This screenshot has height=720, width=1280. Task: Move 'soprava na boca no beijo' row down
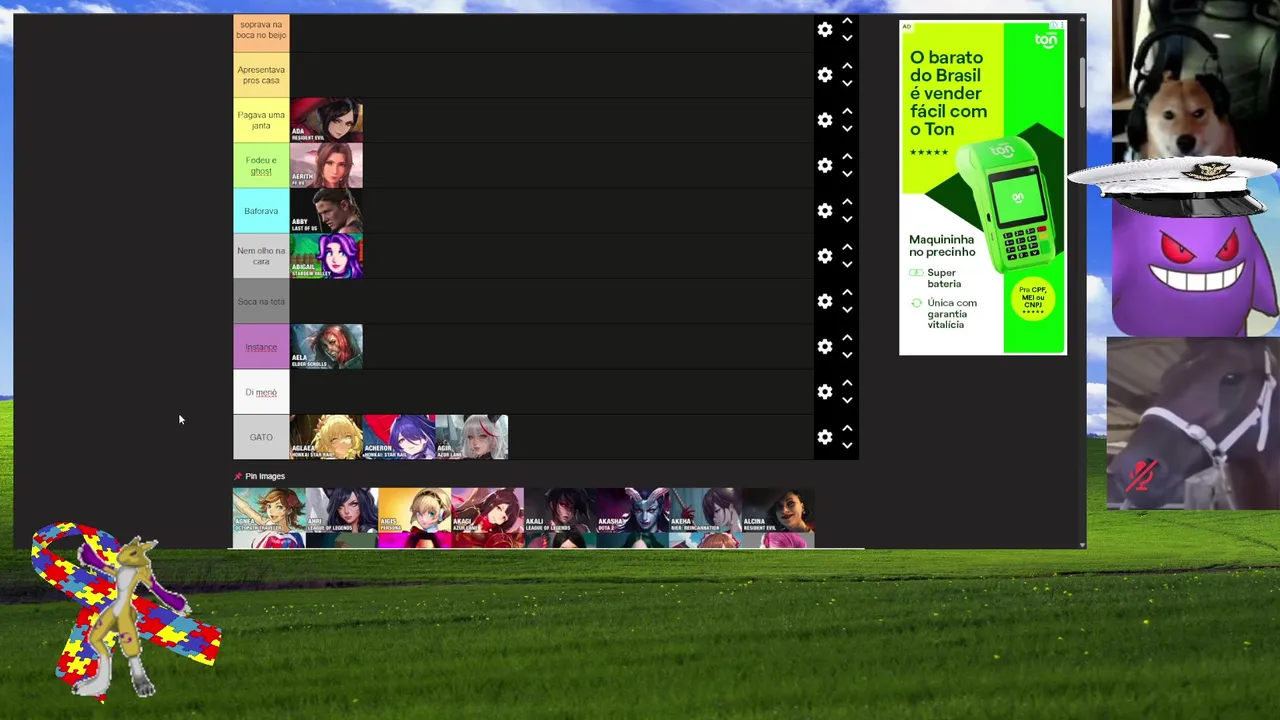(x=847, y=39)
